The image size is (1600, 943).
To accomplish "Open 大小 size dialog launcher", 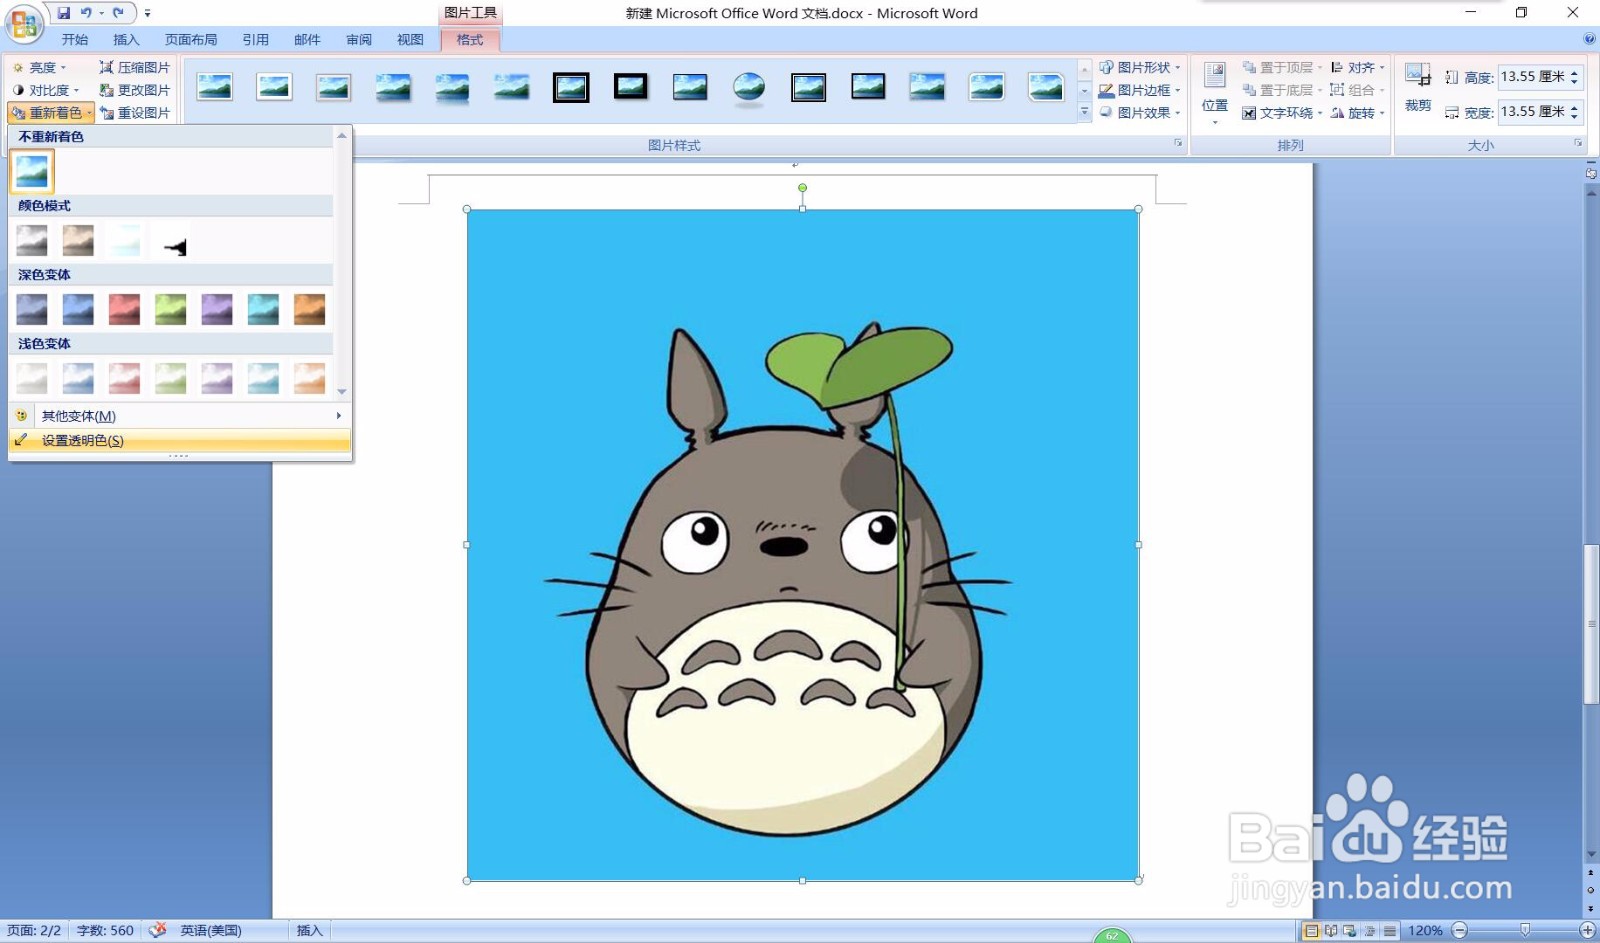I will pos(1578,144).
